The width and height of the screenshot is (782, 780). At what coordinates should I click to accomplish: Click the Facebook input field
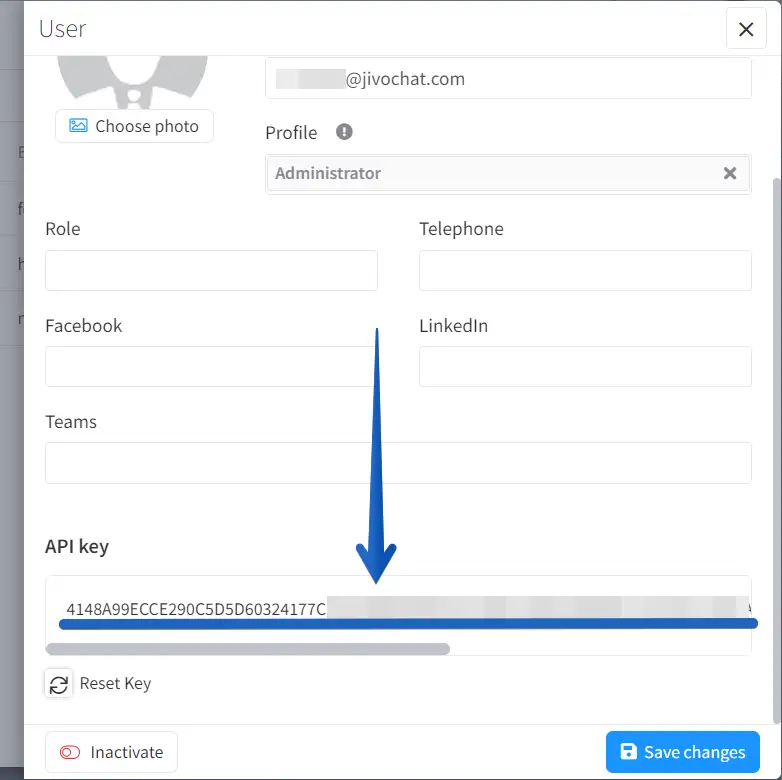click(211, 366)
